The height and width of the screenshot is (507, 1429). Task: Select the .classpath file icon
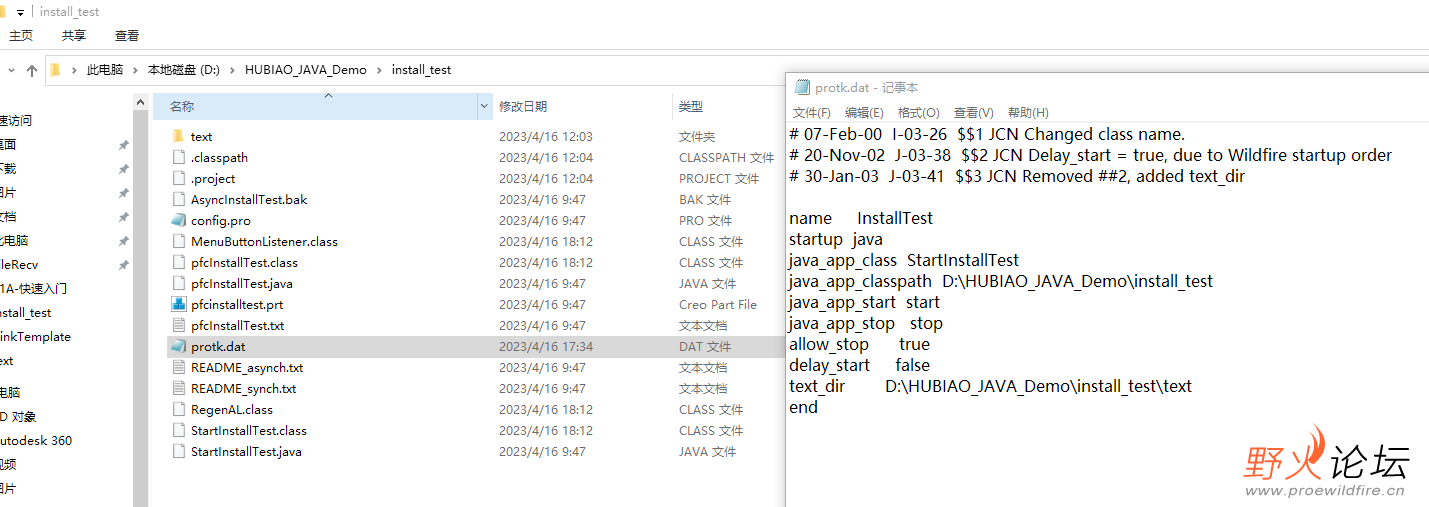click(178, 157)
